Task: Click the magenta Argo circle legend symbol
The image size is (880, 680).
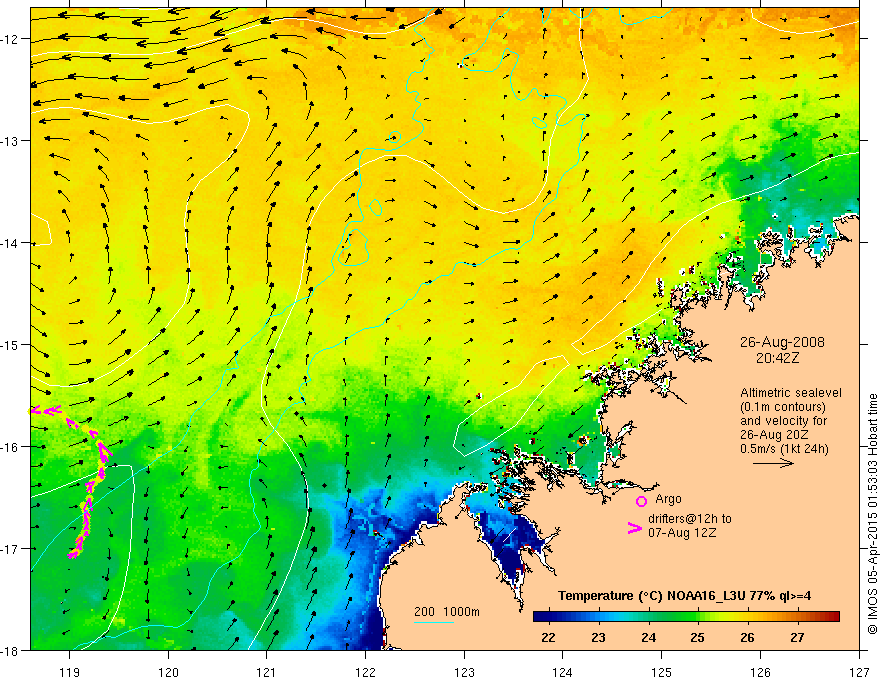Action: (x=641, y=501)
